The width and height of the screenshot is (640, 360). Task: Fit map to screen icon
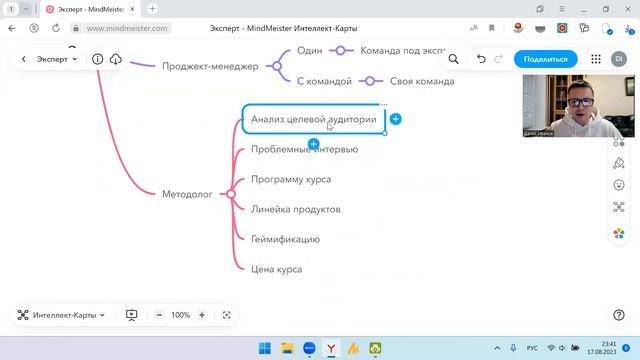(227, 315)
